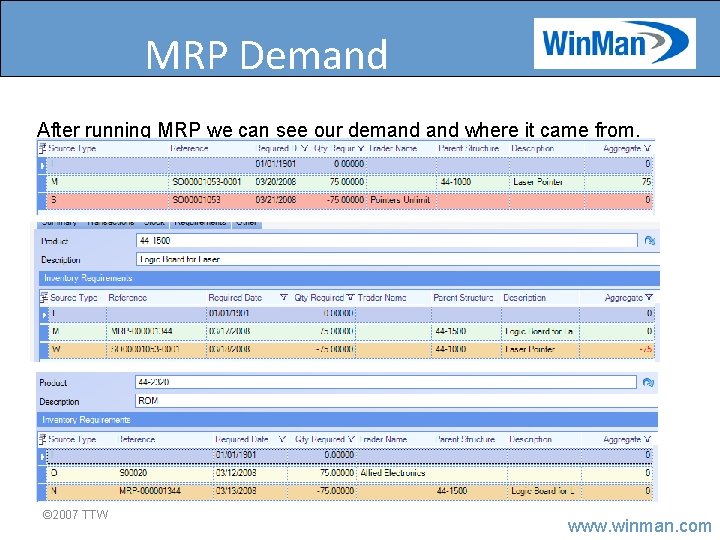The height and width of the screenshot is (540, 720).
Task: Open column chooser icon in the SO00001053 grid header
Action: point(43,148)
